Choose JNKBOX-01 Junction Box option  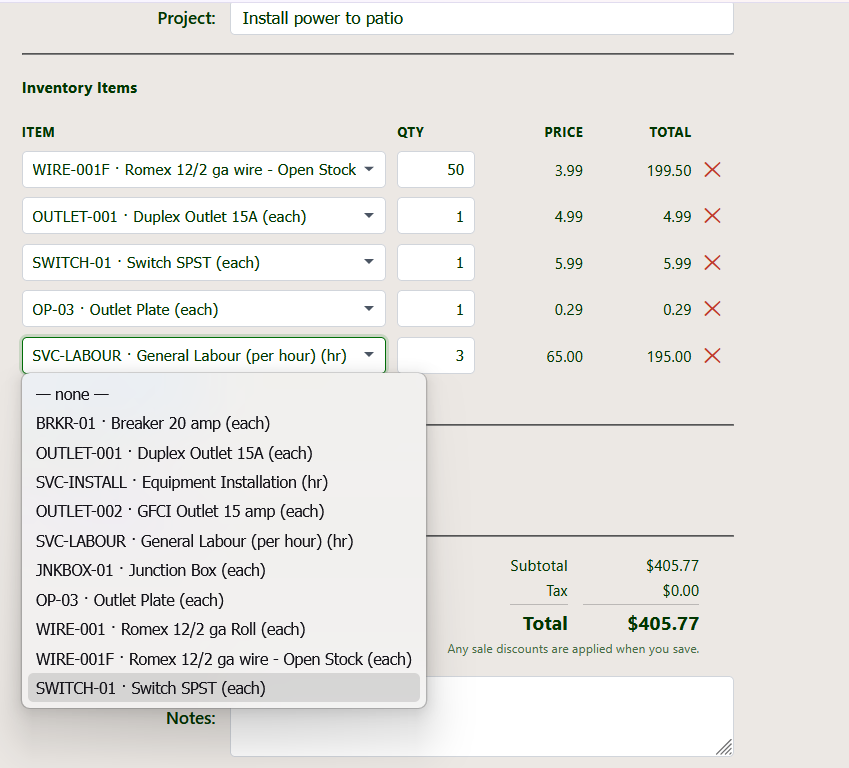point(224,571)
